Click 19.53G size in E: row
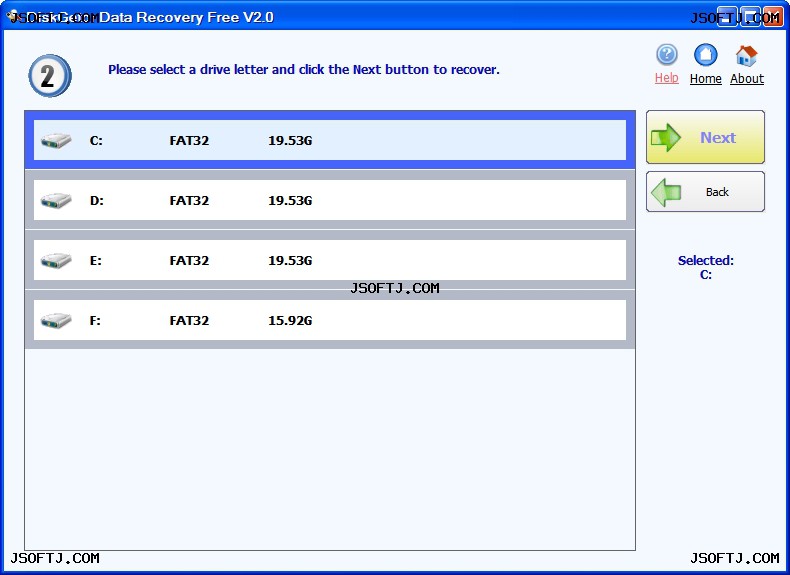Screen dimensions: 790x575 [x=290, y=261]
